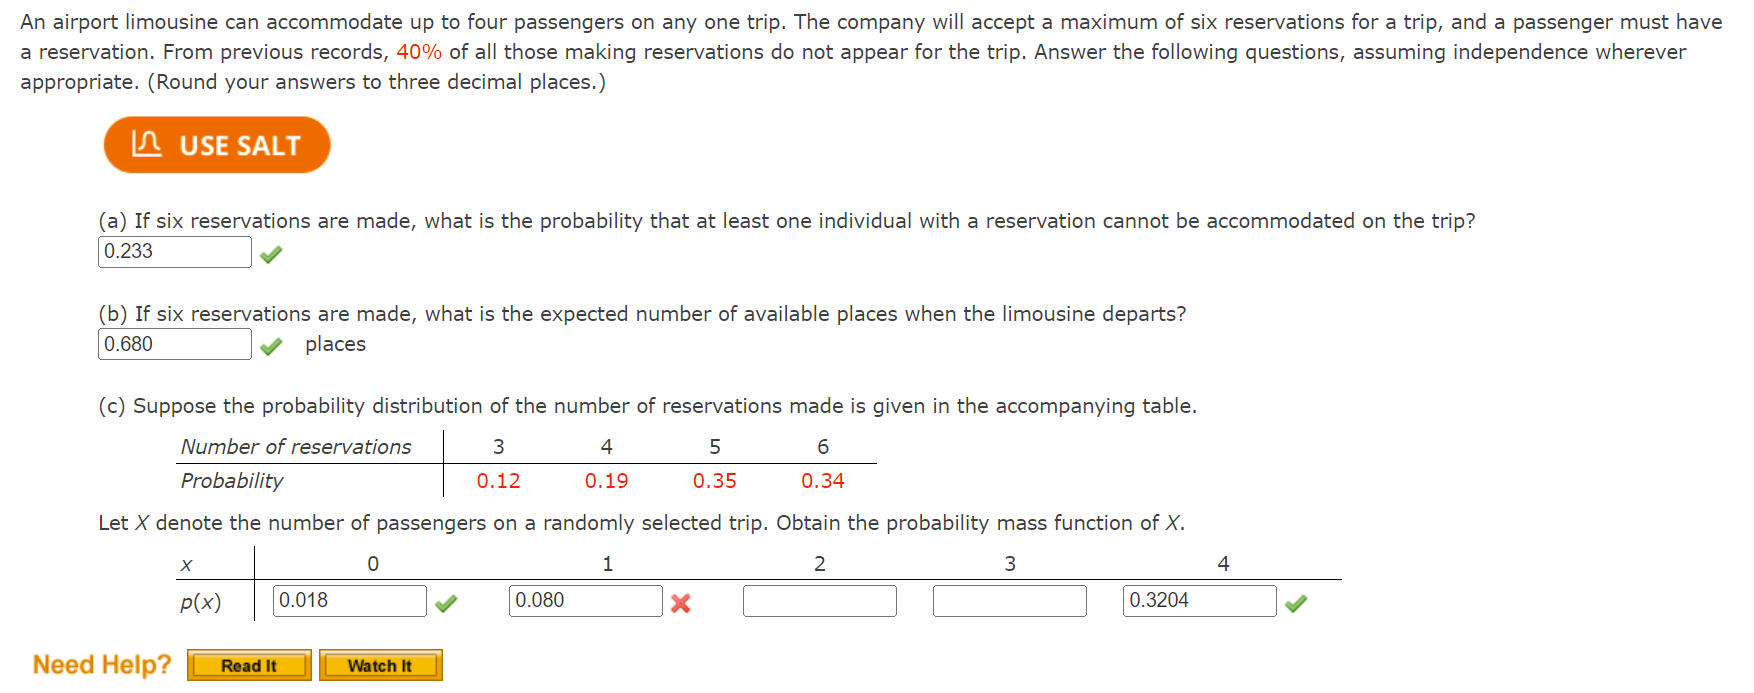1754x693 pixels.
Task: Open the Watch It video help
Action: tap(380, 664)
